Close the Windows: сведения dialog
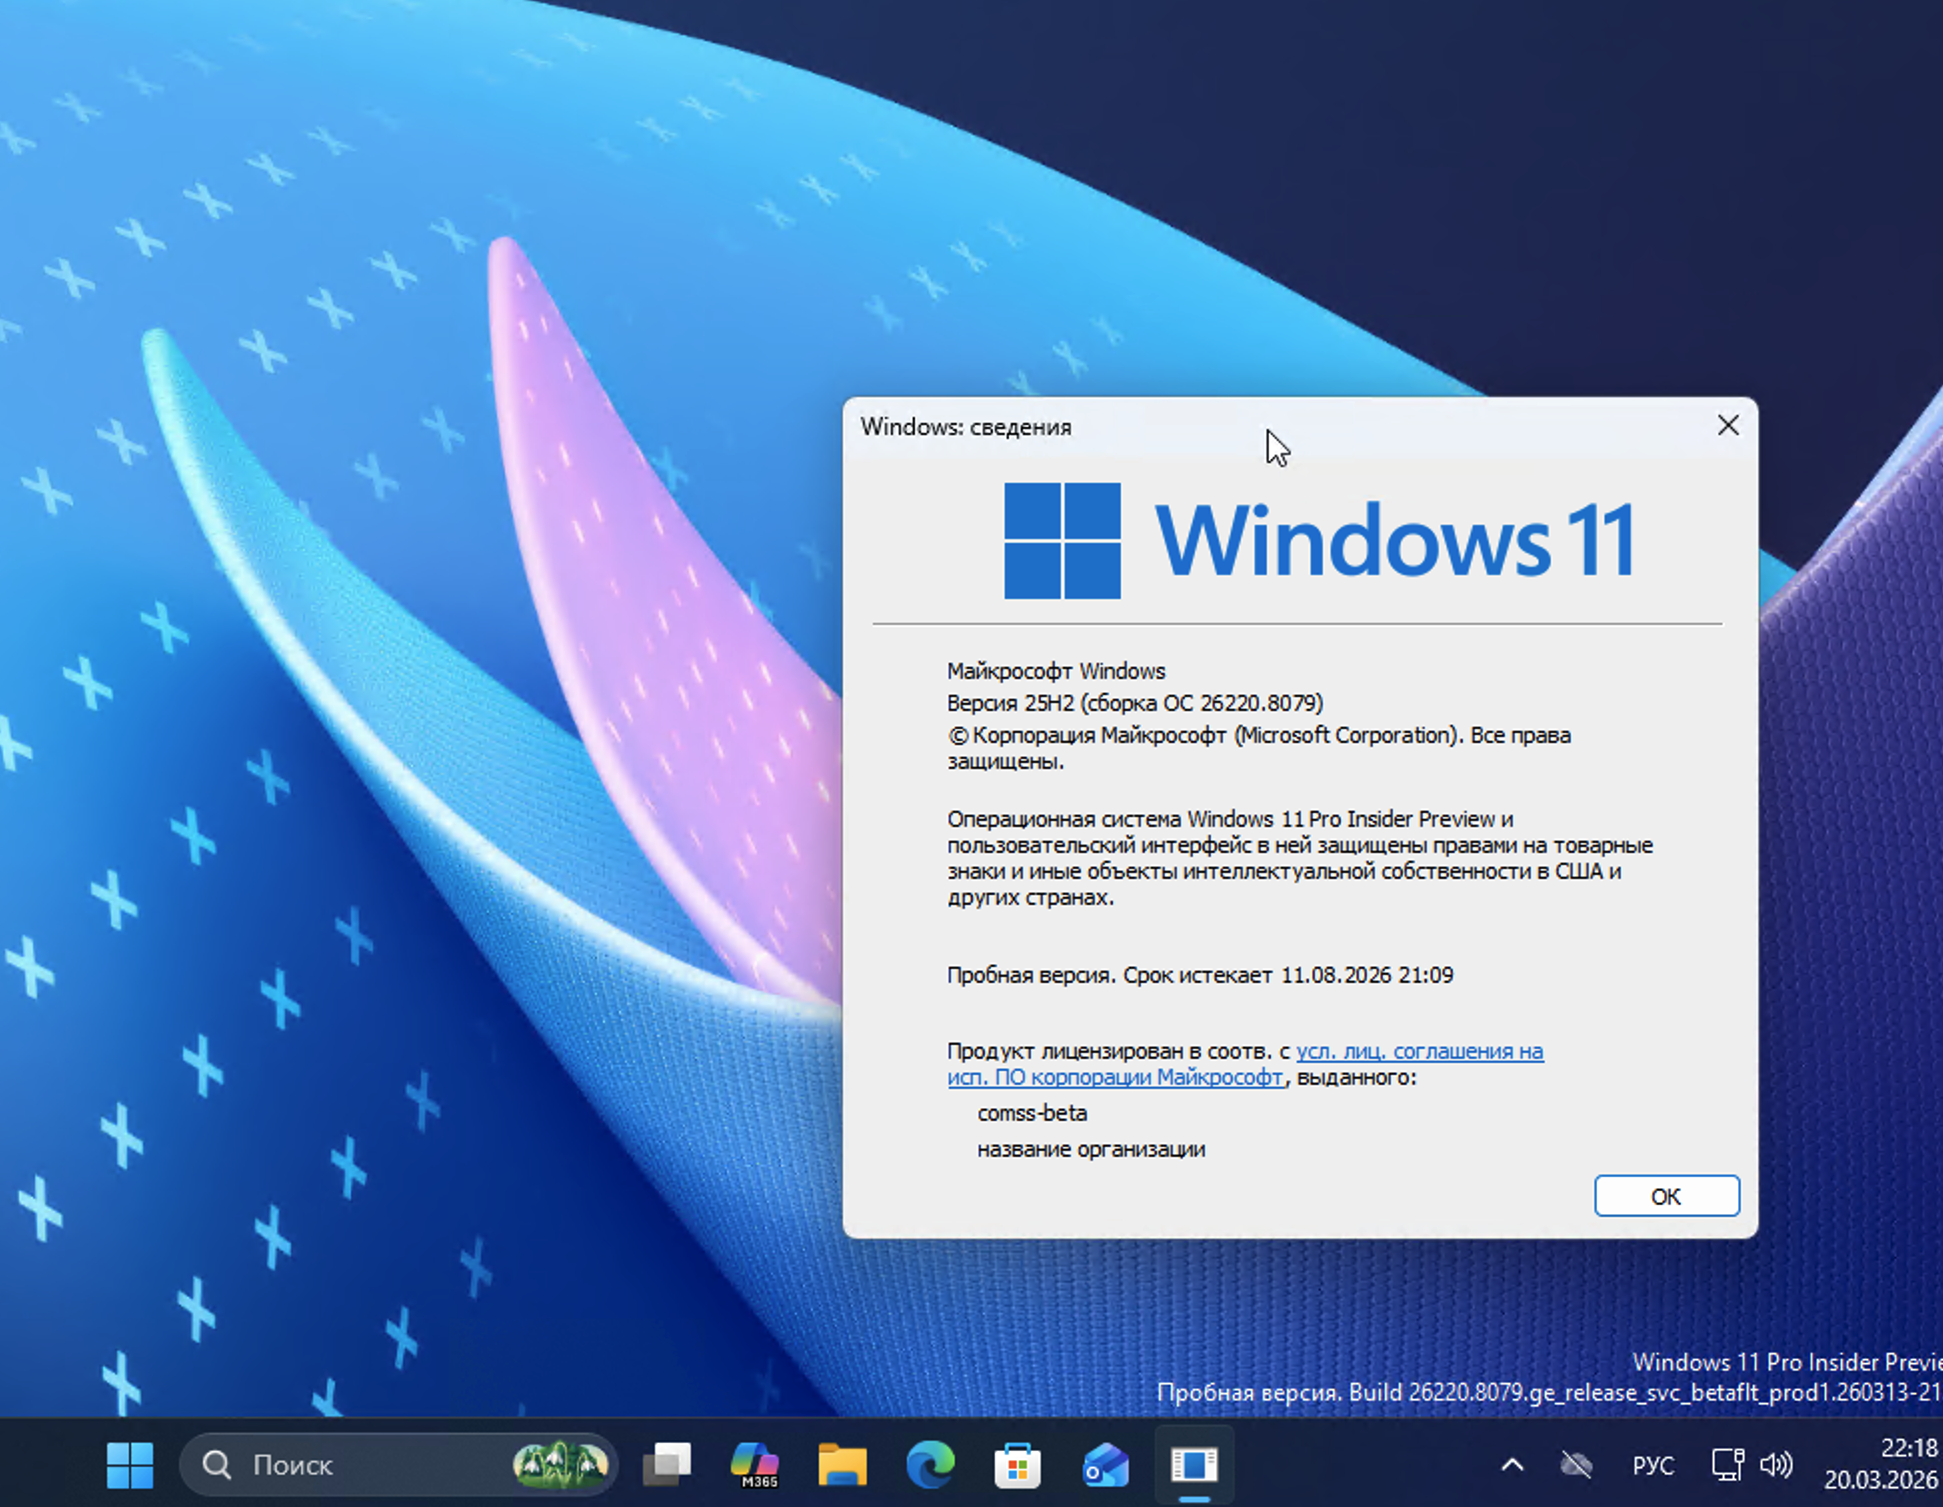Viewport: 1943px width, 1507px height. coord(1728,426)
